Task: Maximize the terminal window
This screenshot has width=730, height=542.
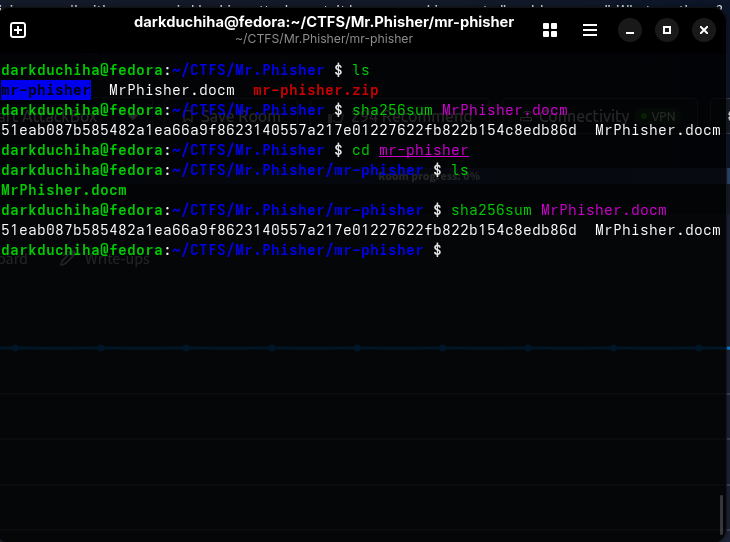Action: [667, 30]
